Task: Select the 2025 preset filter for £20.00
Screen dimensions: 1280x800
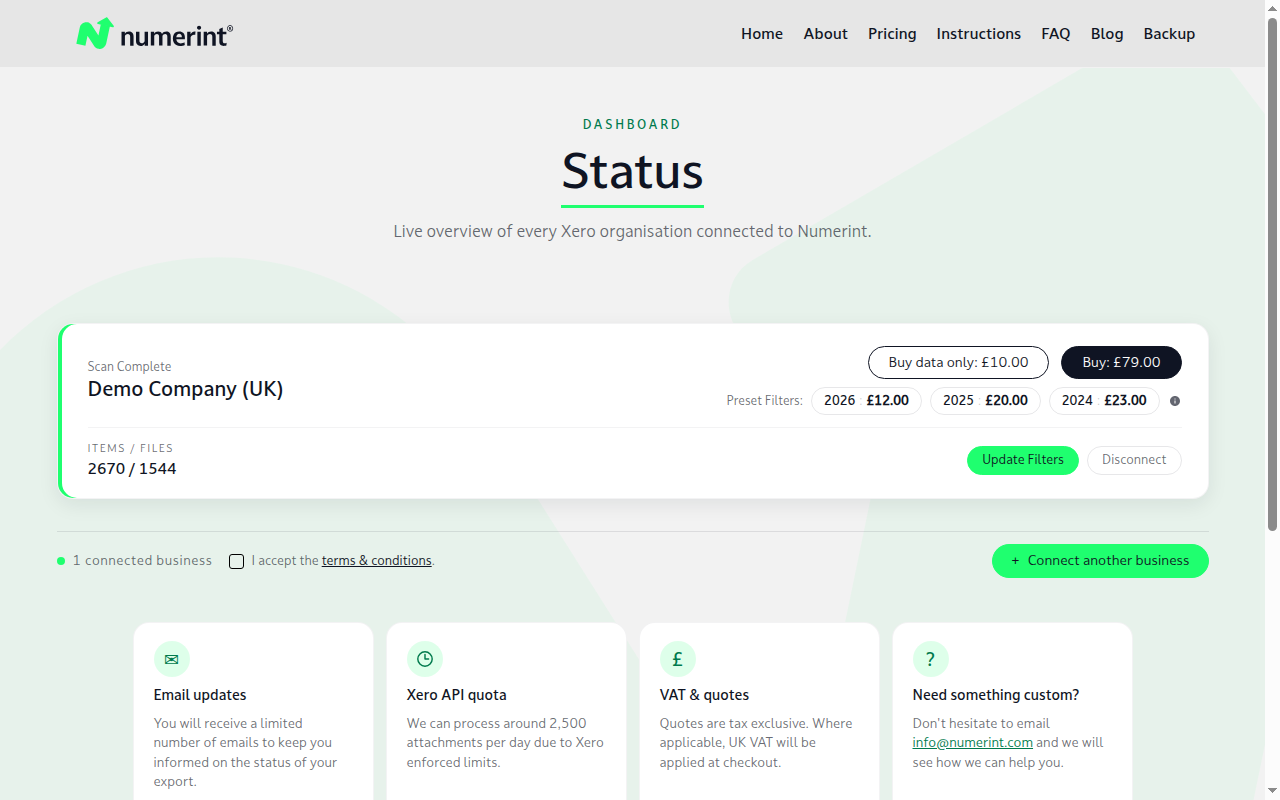Action: point(985,401)
